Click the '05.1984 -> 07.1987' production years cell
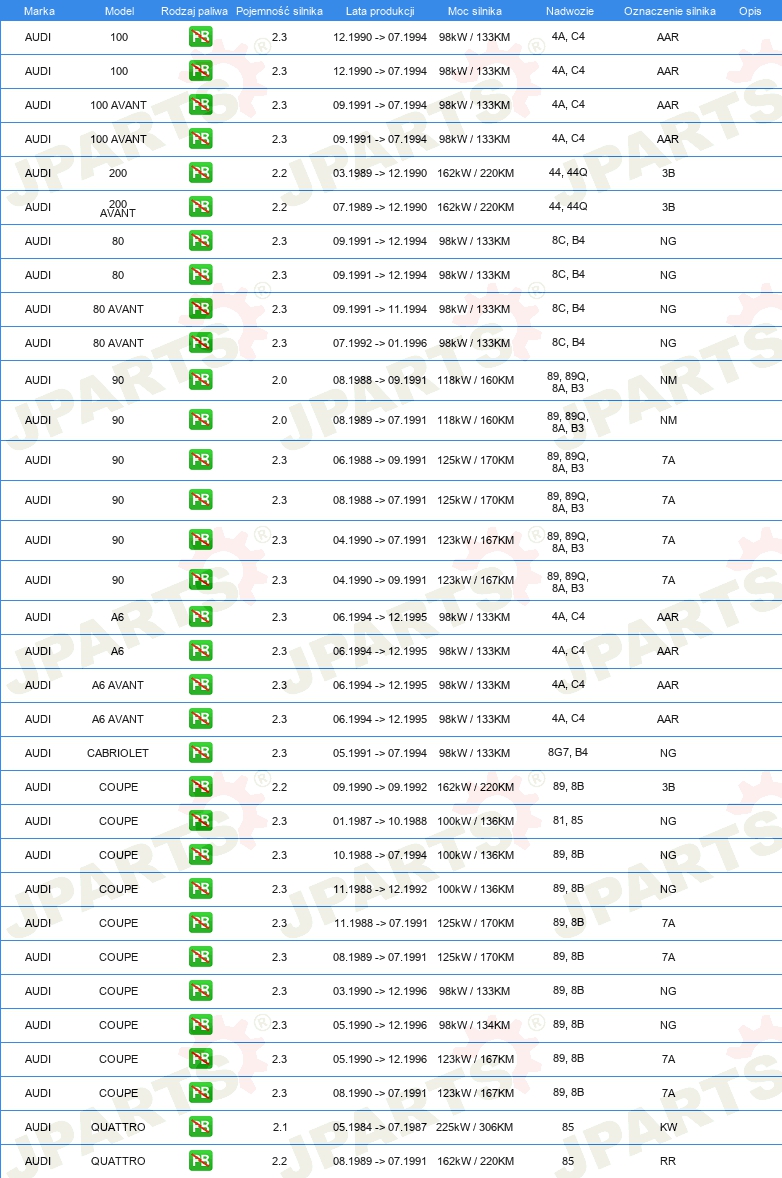The image size is (782, 1178). pyautogui.click(x=380, y=1127)
